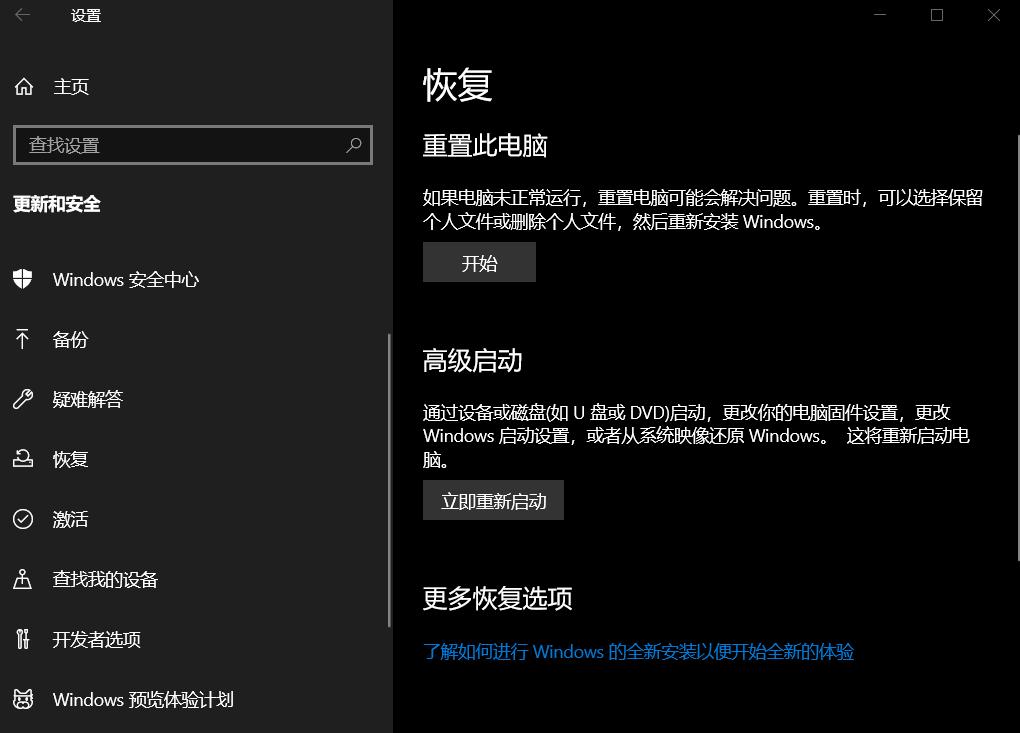Open the Windows 预览体验计划 insider icon

[x=24, y=699]
